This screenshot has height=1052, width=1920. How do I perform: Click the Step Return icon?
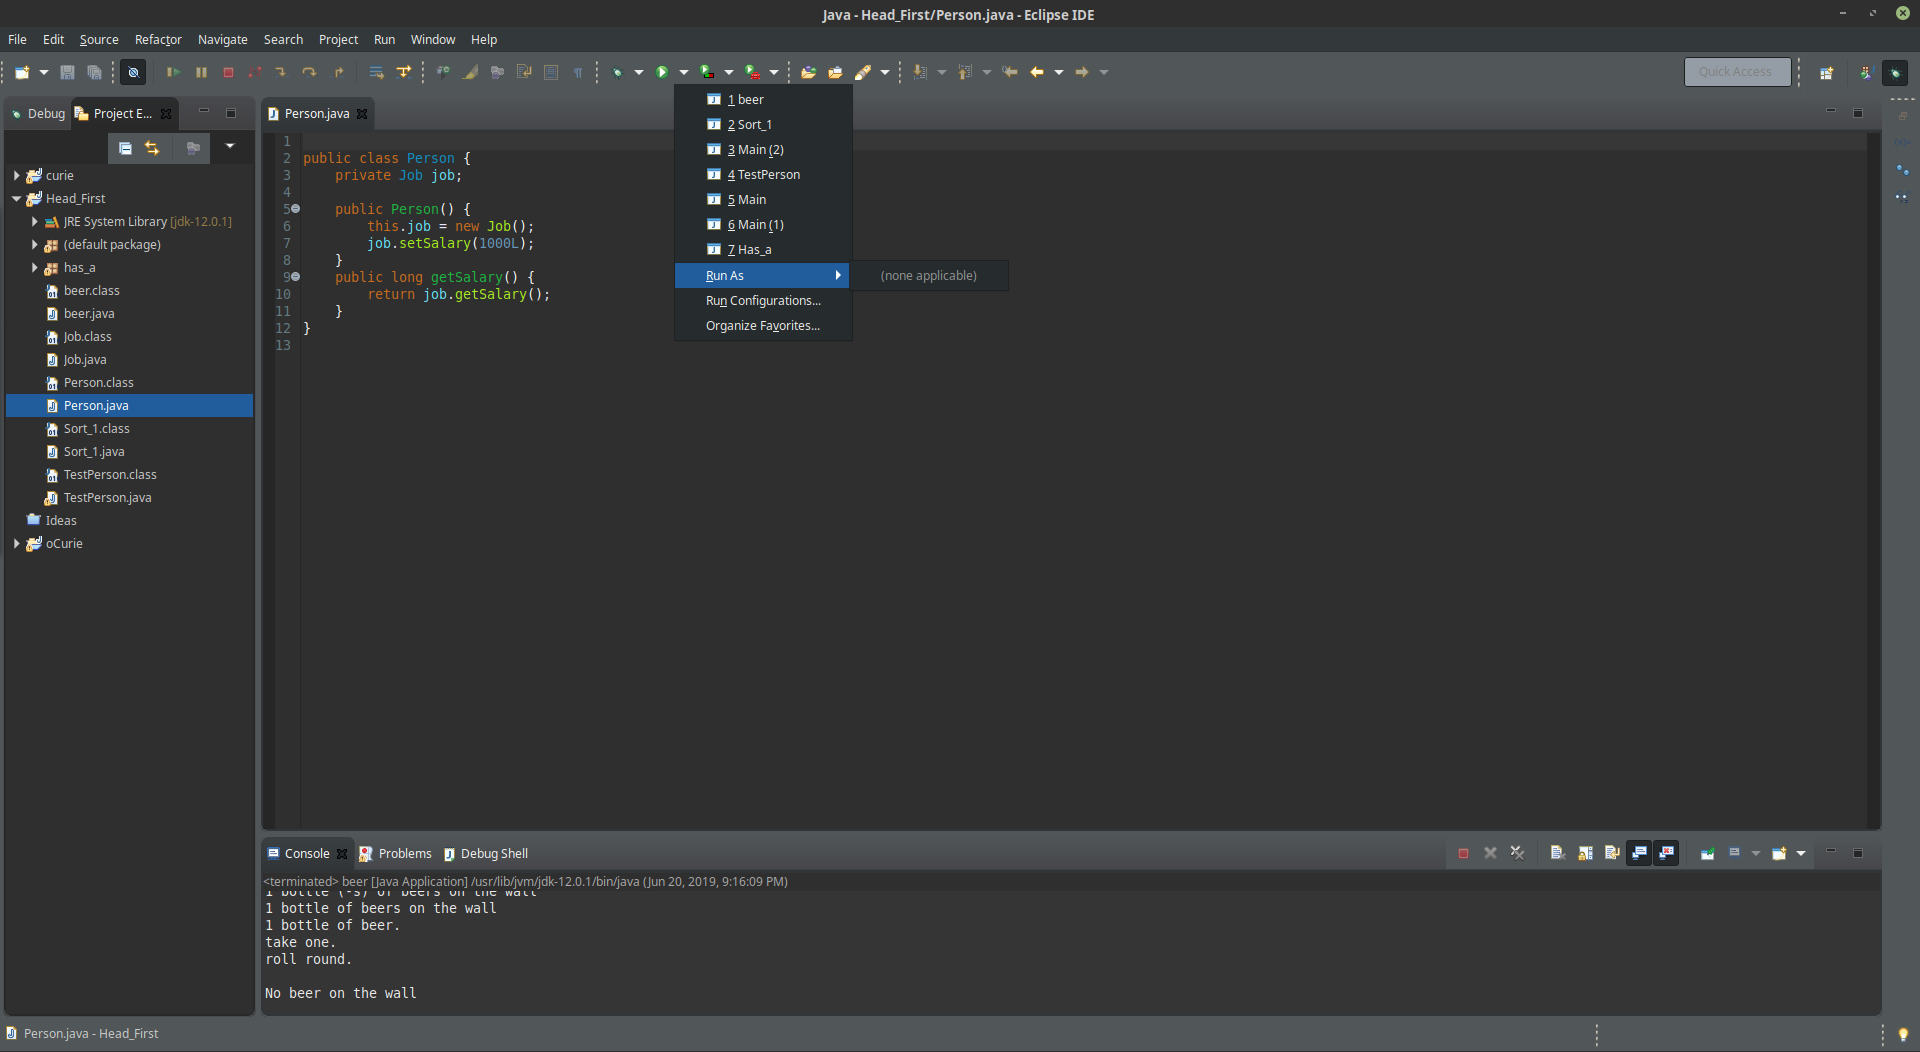[339, 72]
